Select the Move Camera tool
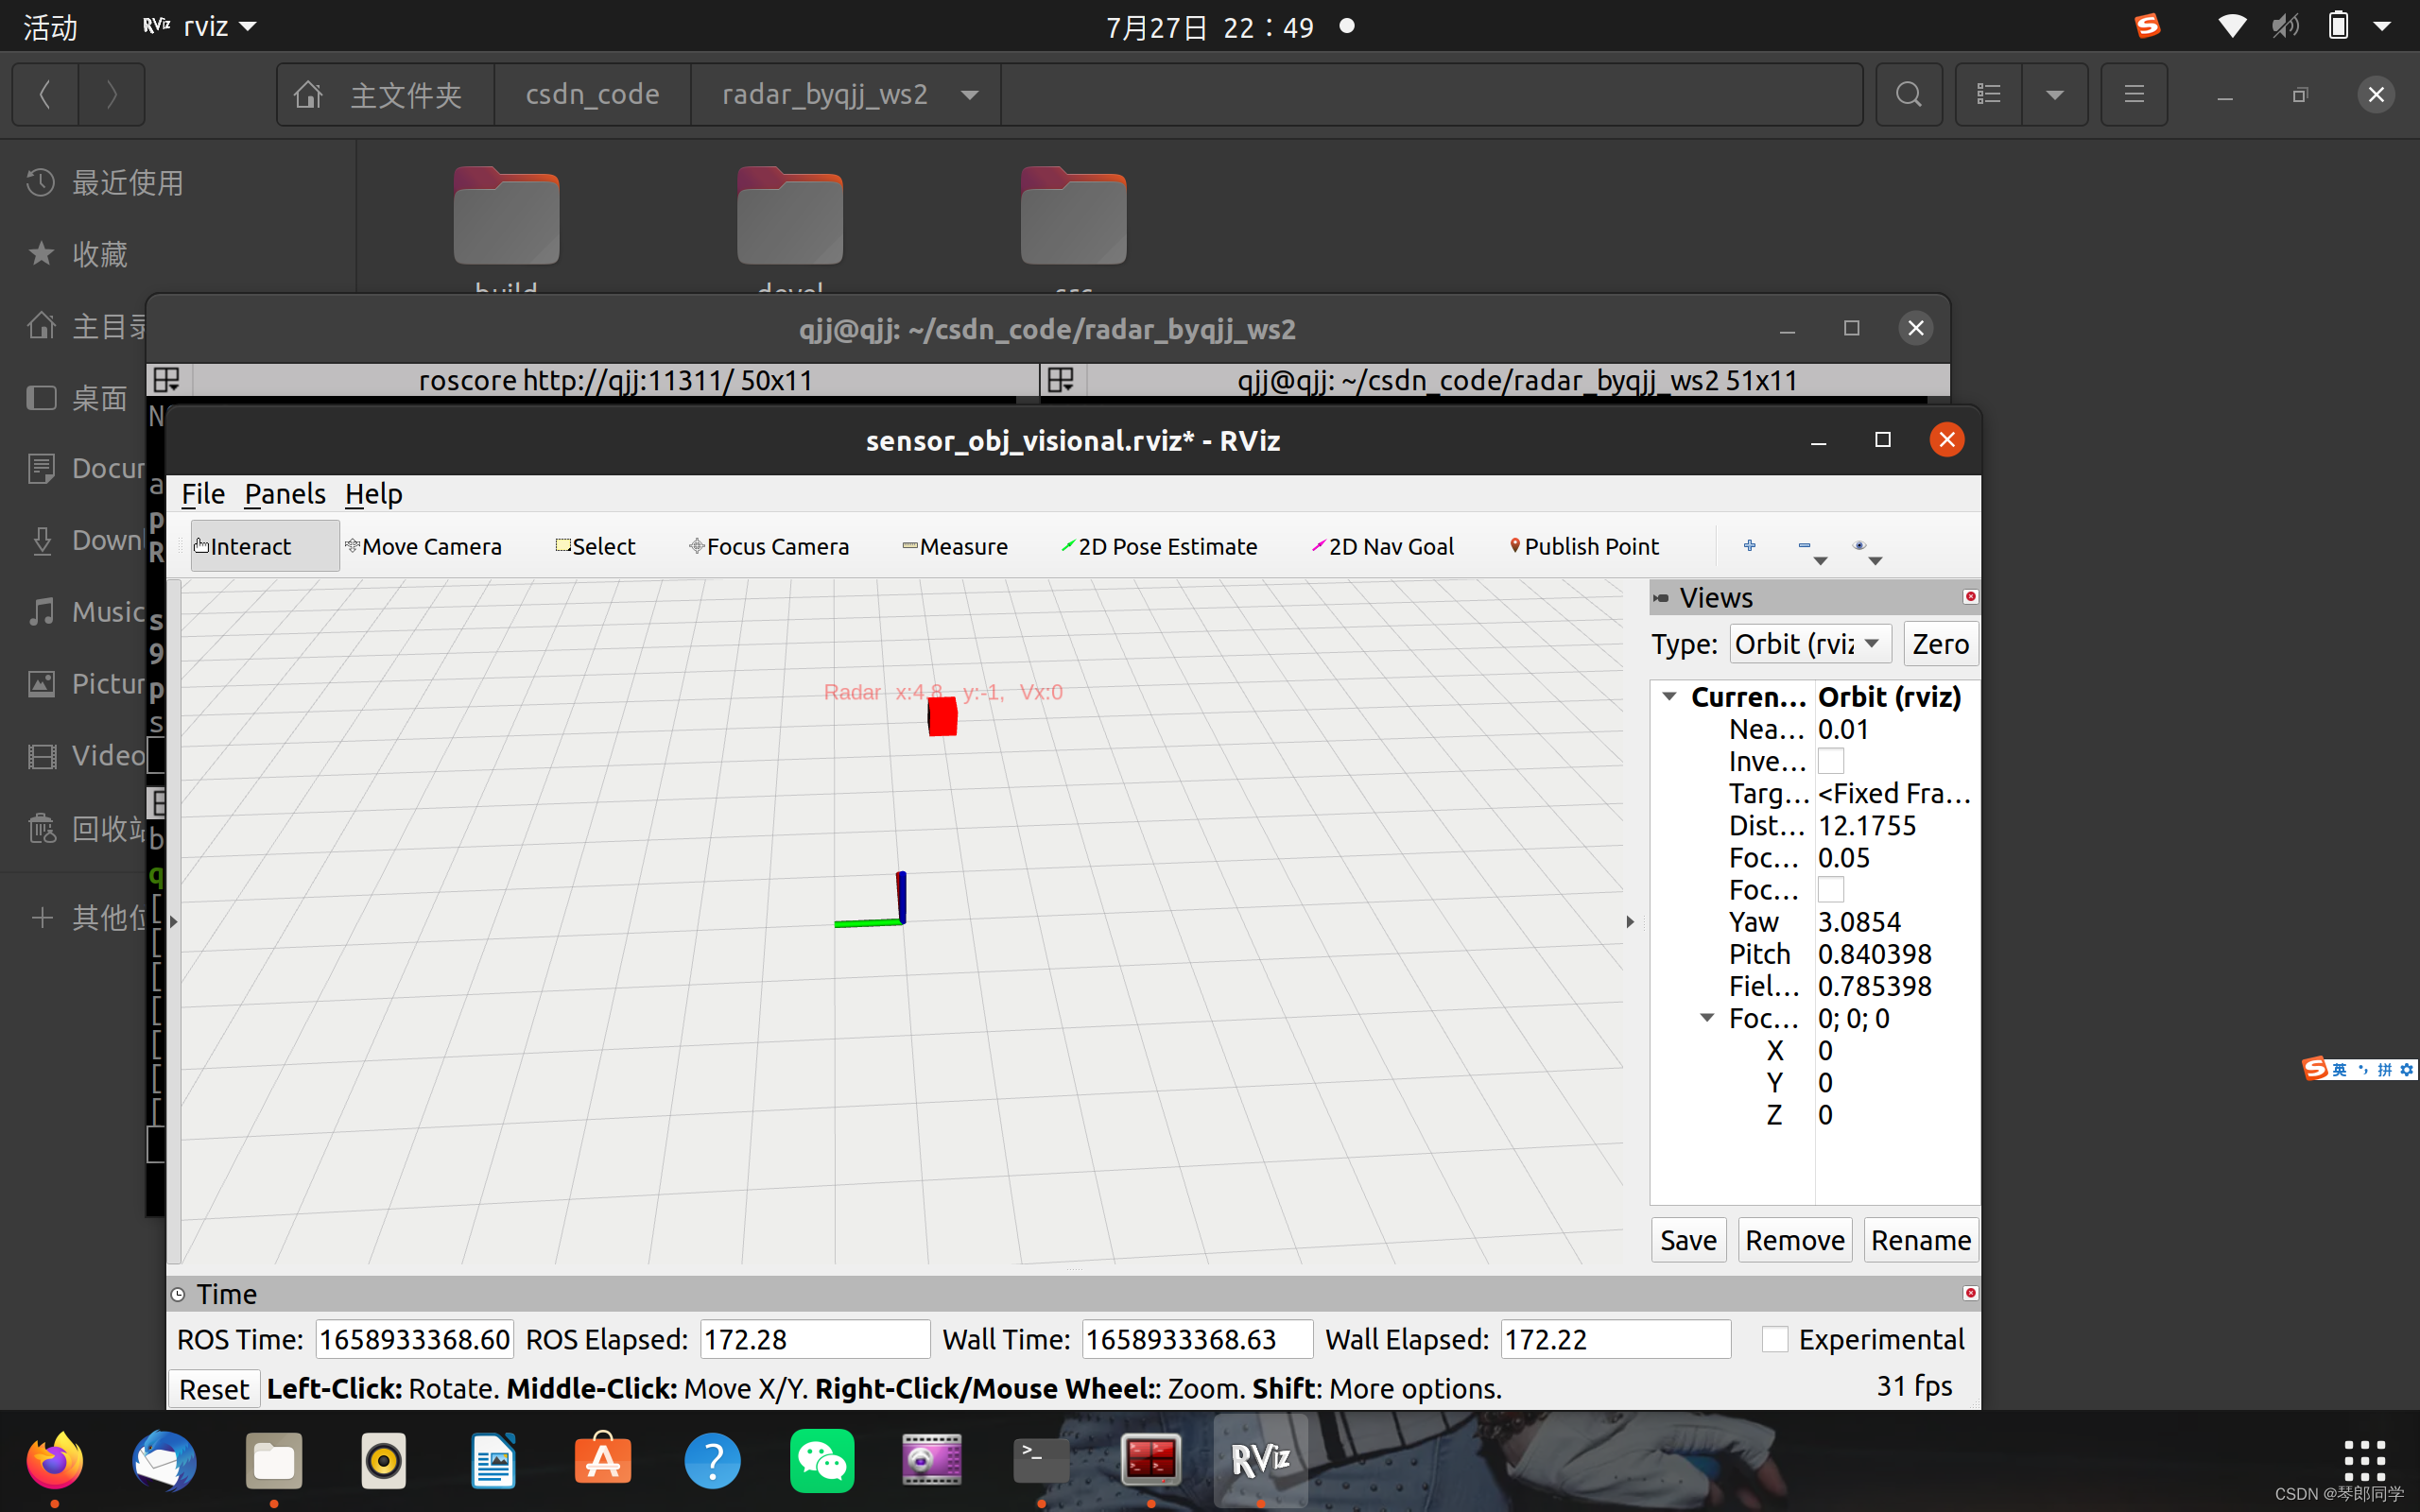2420x1512 pixels. pos(423,546)
